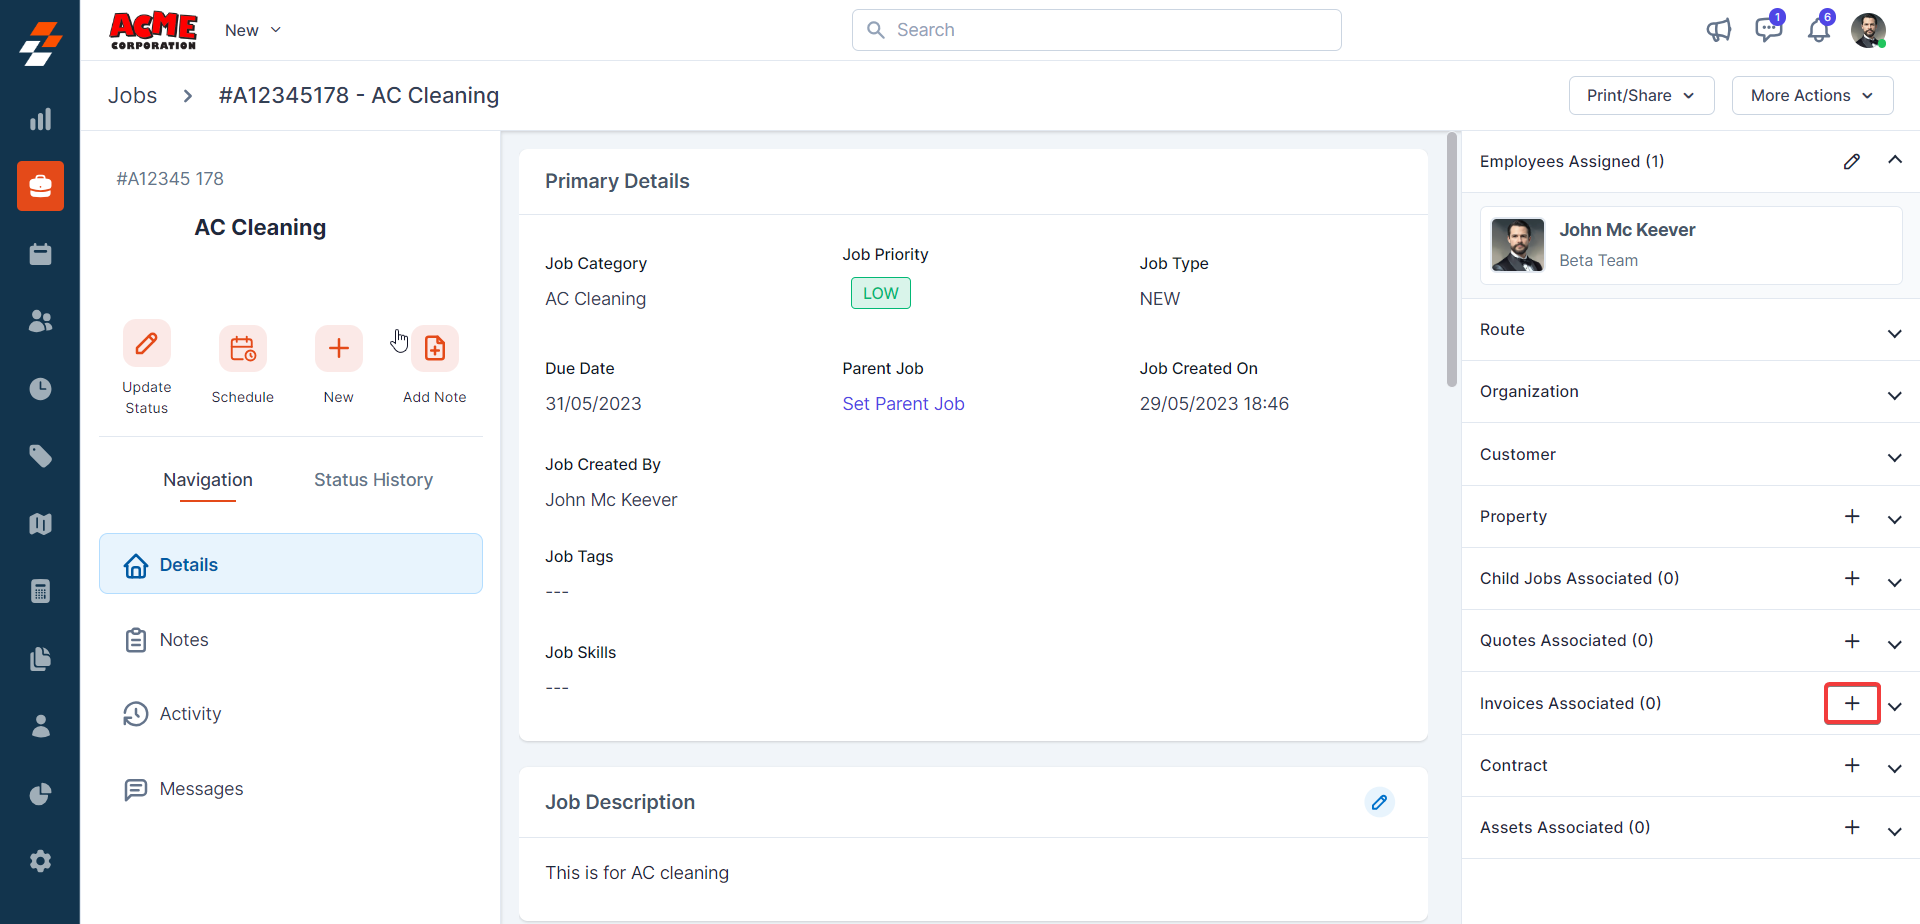This screenshot has height=924, width=1920.
Task: Expand the Route section
Action: [1893, 333]
